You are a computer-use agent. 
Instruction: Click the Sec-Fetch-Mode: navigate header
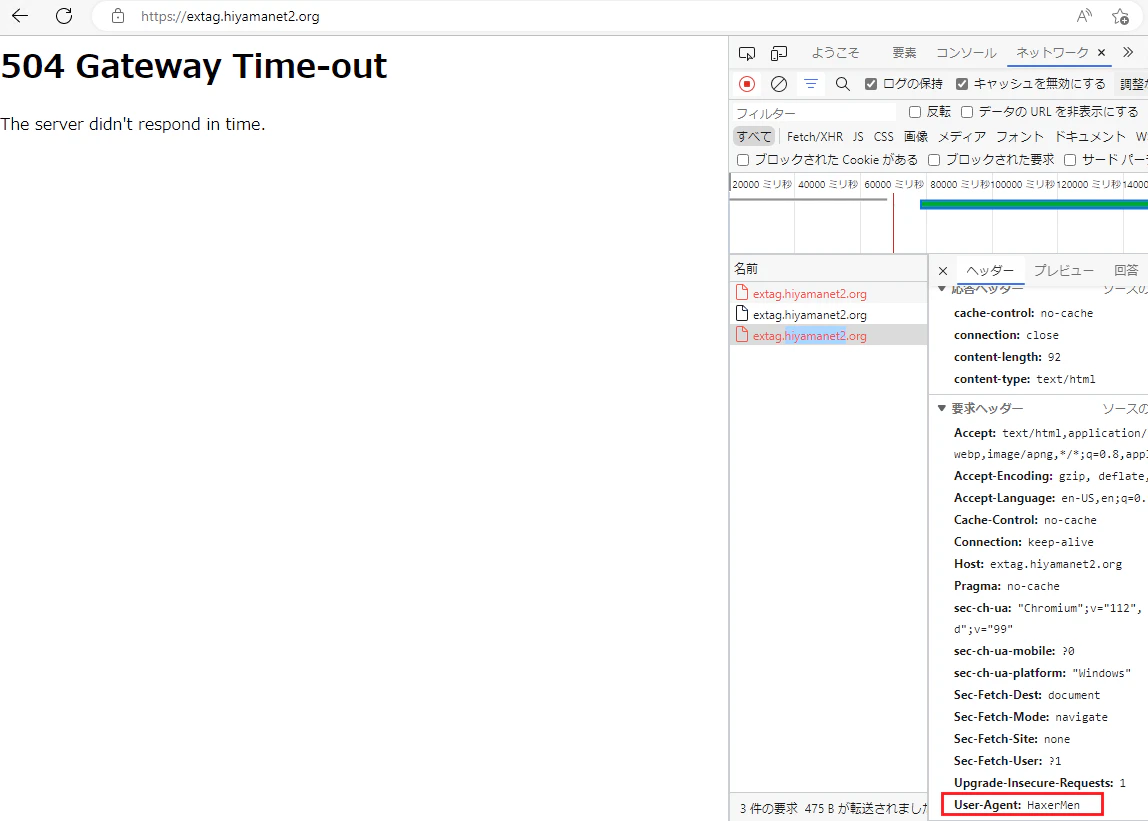pyautogui.click(x=1030, y=717)
